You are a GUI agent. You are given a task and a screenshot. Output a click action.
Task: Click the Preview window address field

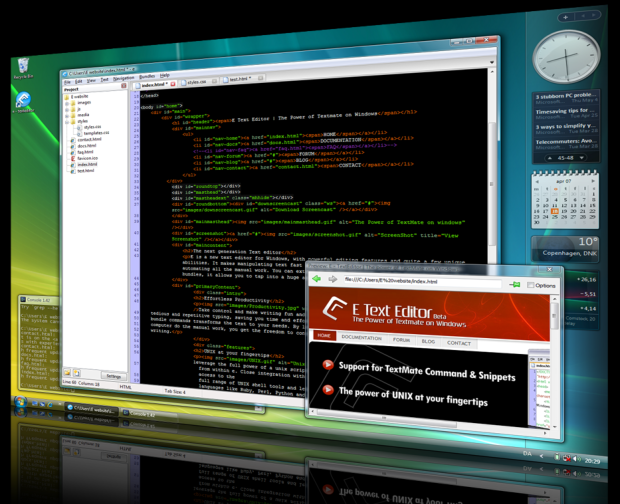point(422,282)
